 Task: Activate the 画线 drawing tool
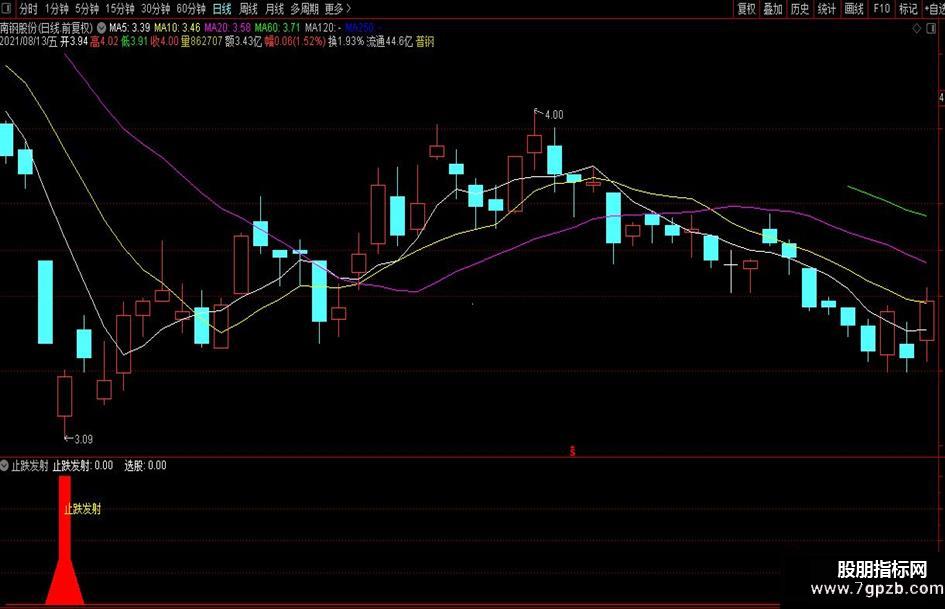coord(854,8)
